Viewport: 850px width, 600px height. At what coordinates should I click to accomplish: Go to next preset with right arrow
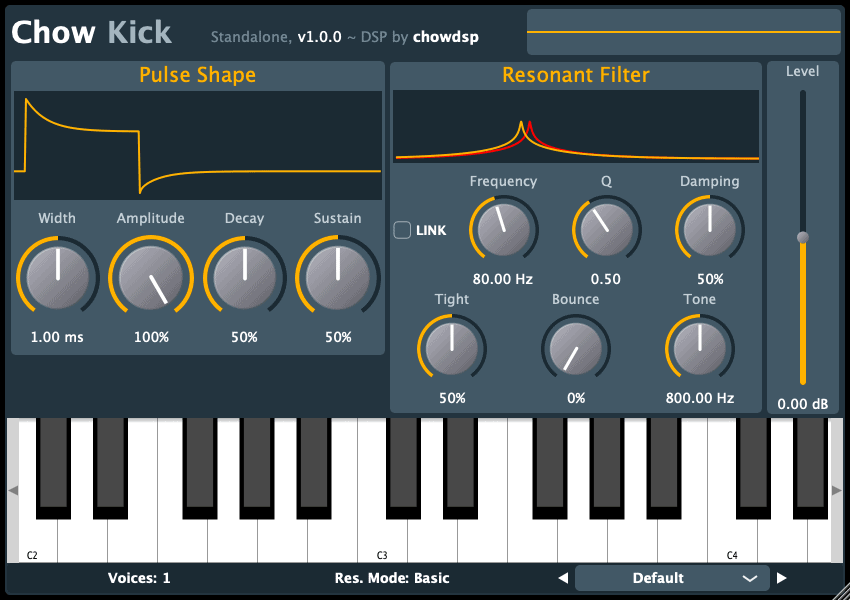pyautogui.click(x=782, y=578)
